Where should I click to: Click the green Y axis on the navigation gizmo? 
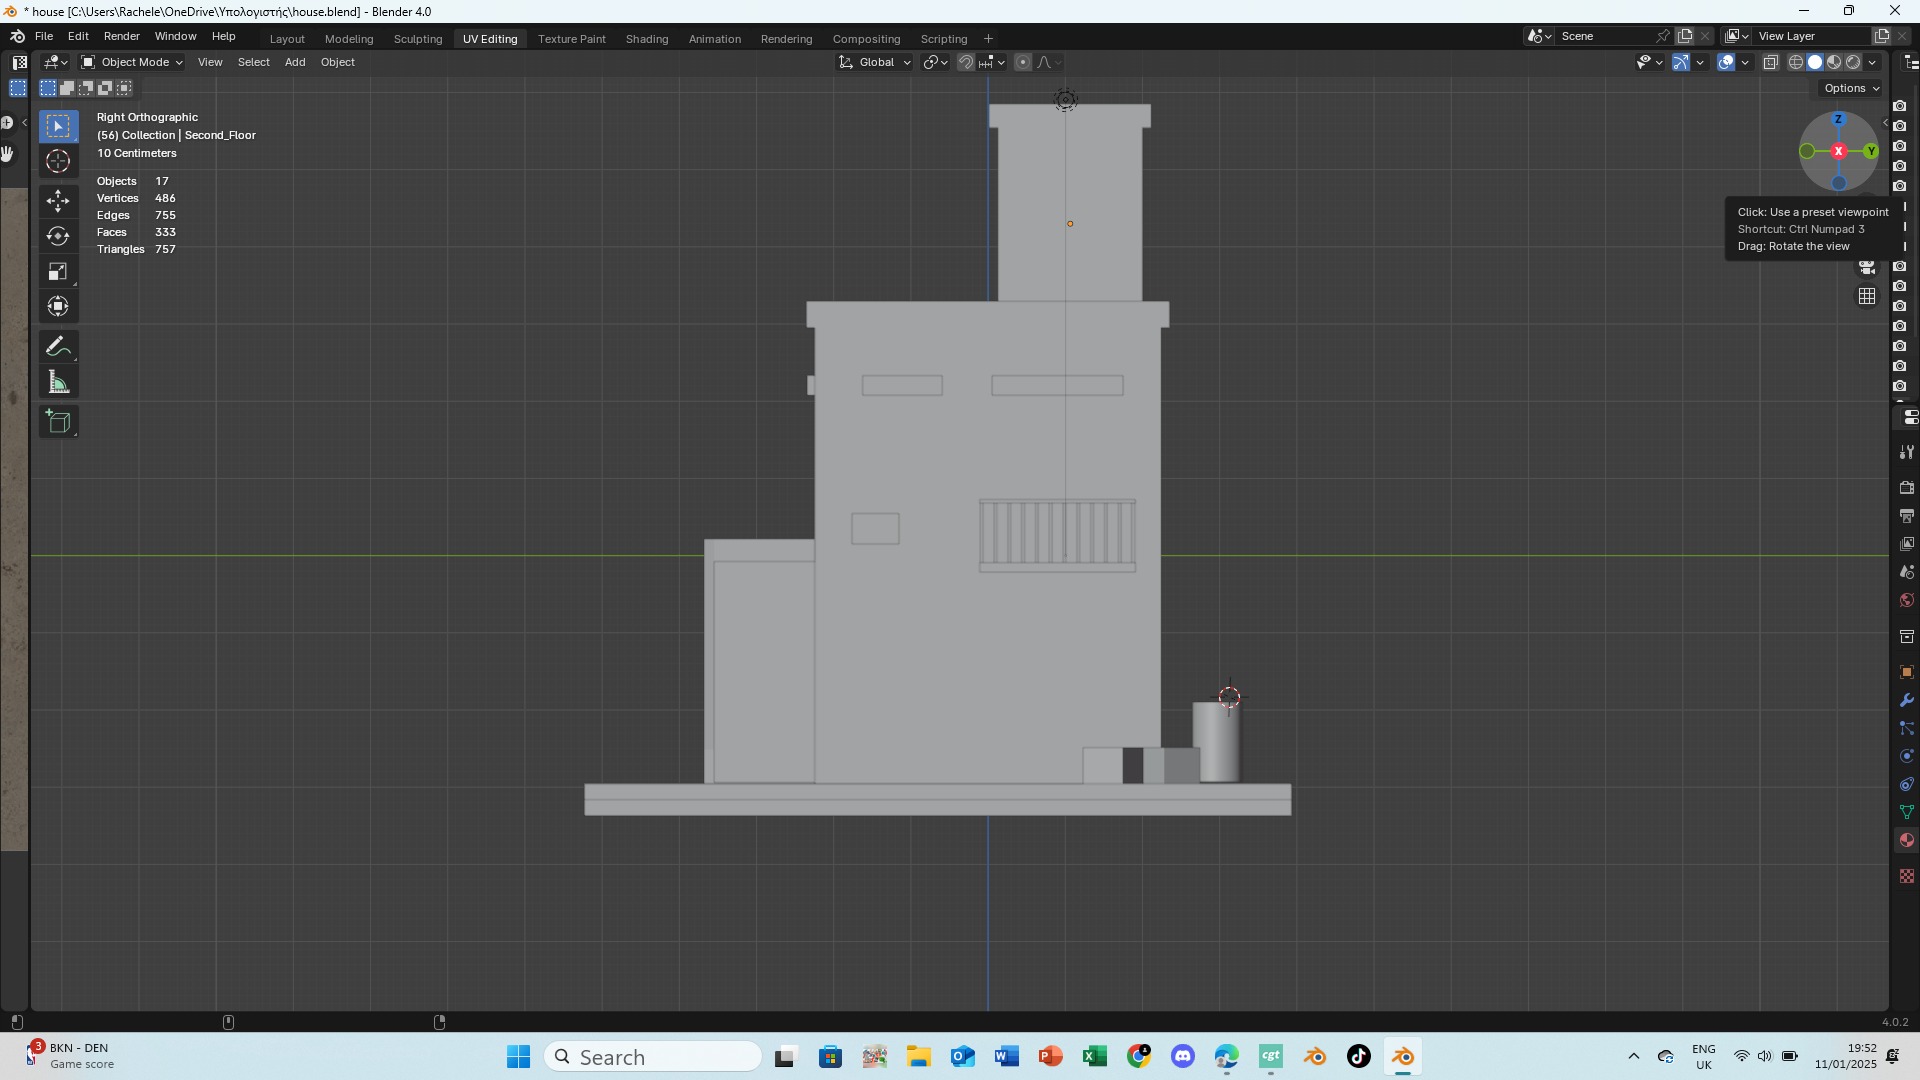(x=1871, y=151)
